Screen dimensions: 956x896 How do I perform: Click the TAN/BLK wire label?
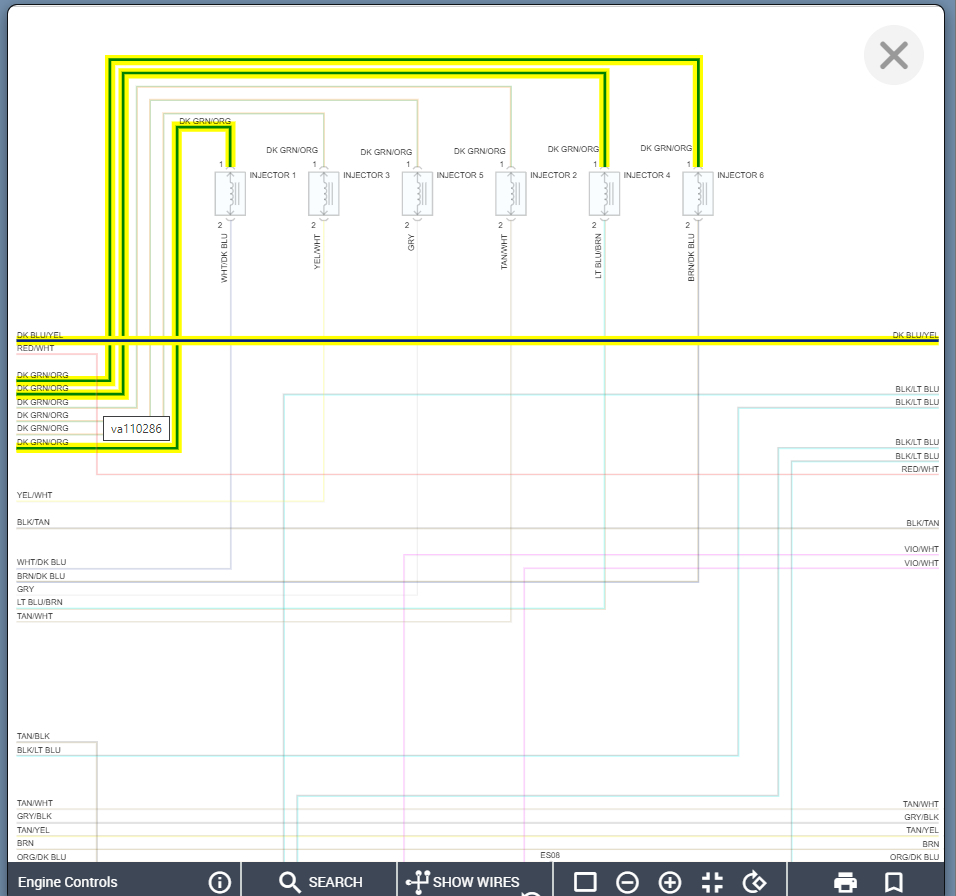click(x=34, y=736)
